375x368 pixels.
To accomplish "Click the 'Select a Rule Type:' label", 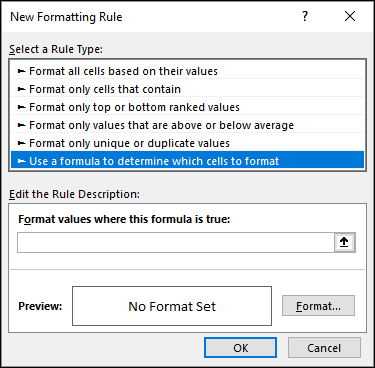I will coord(56,49).
